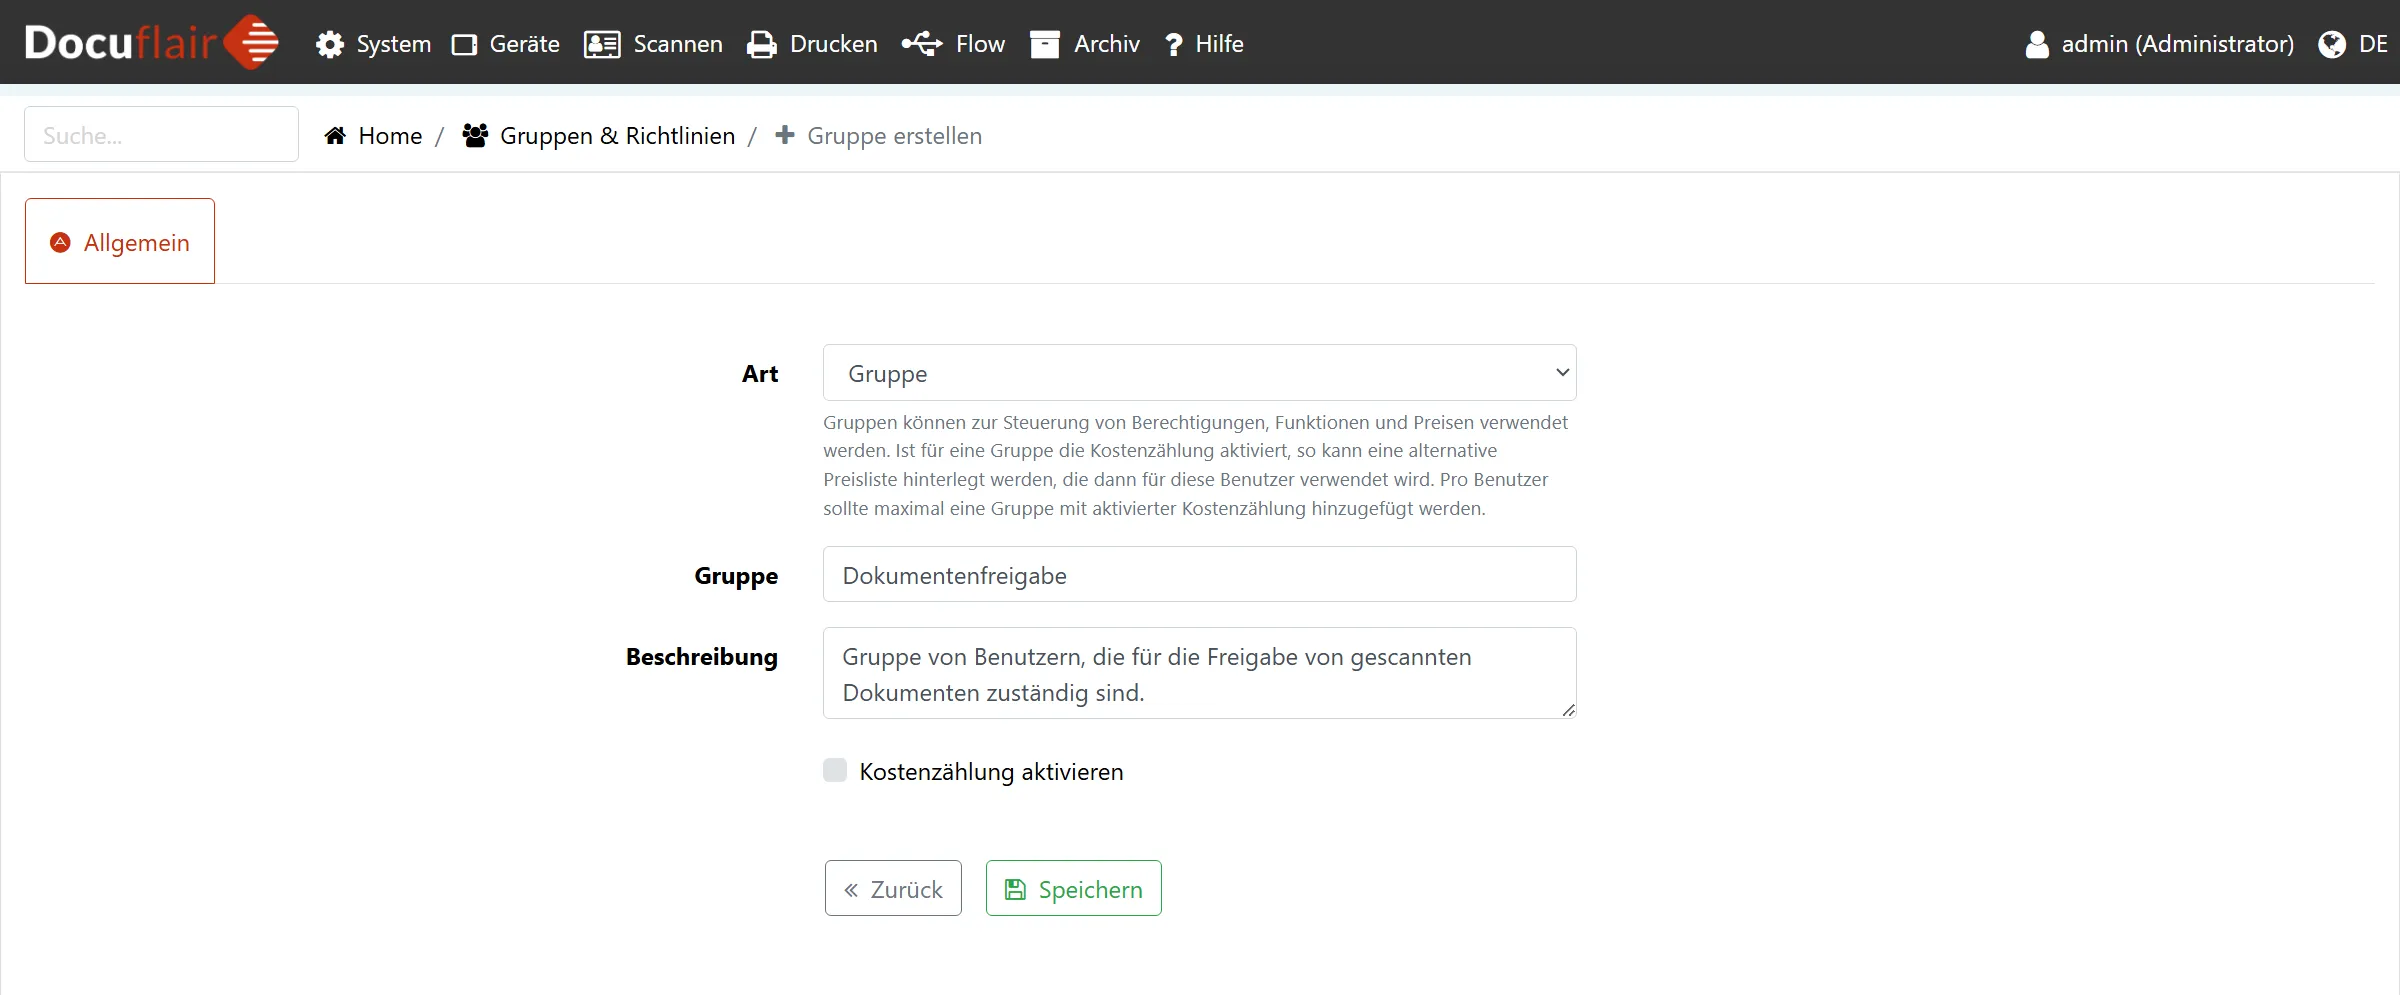Click the Docuflair logo

pos(151,43)
